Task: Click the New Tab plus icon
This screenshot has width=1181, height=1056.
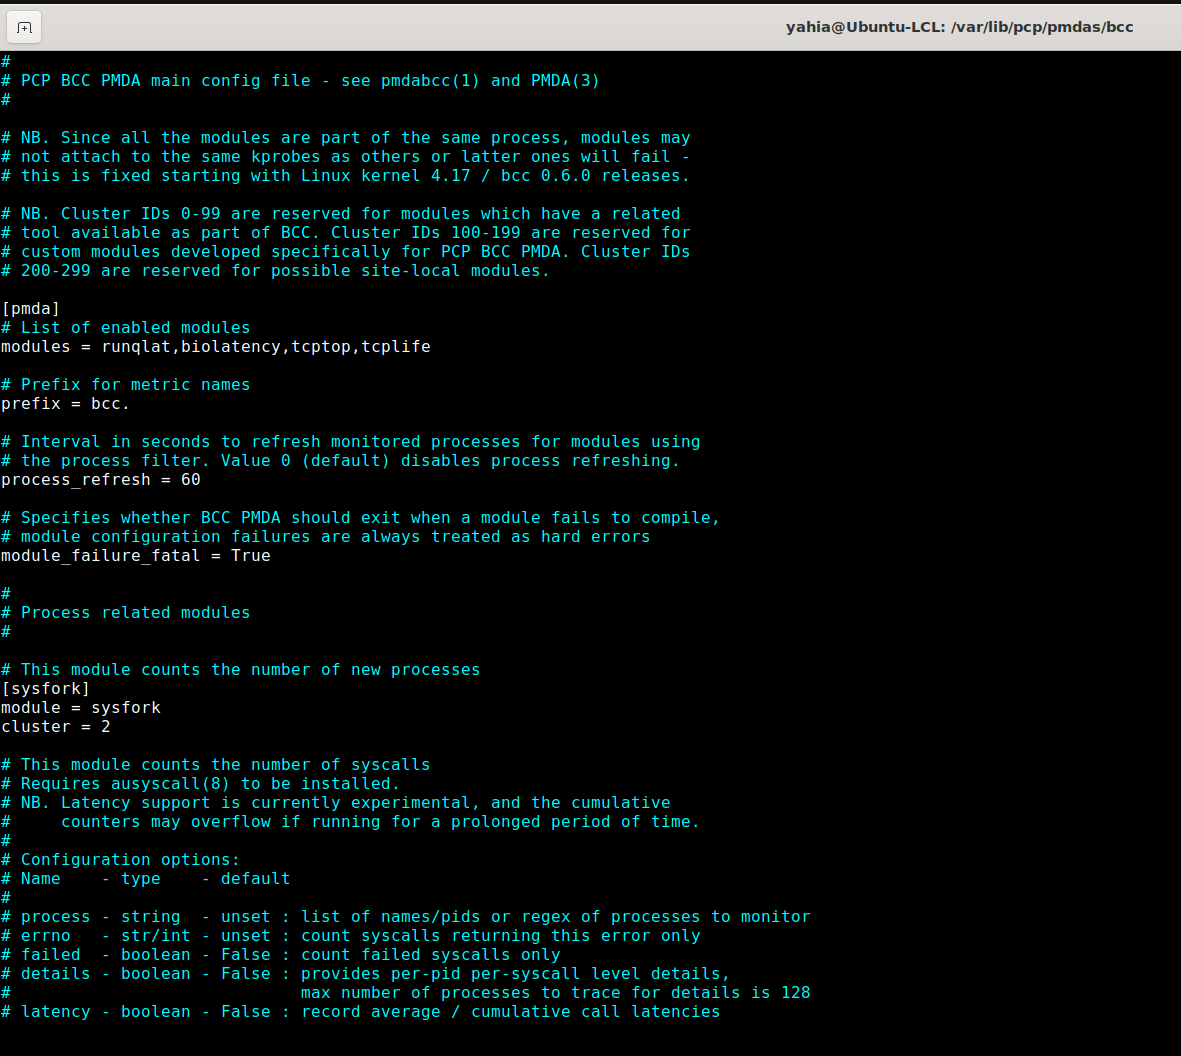Action: (24, 27)
